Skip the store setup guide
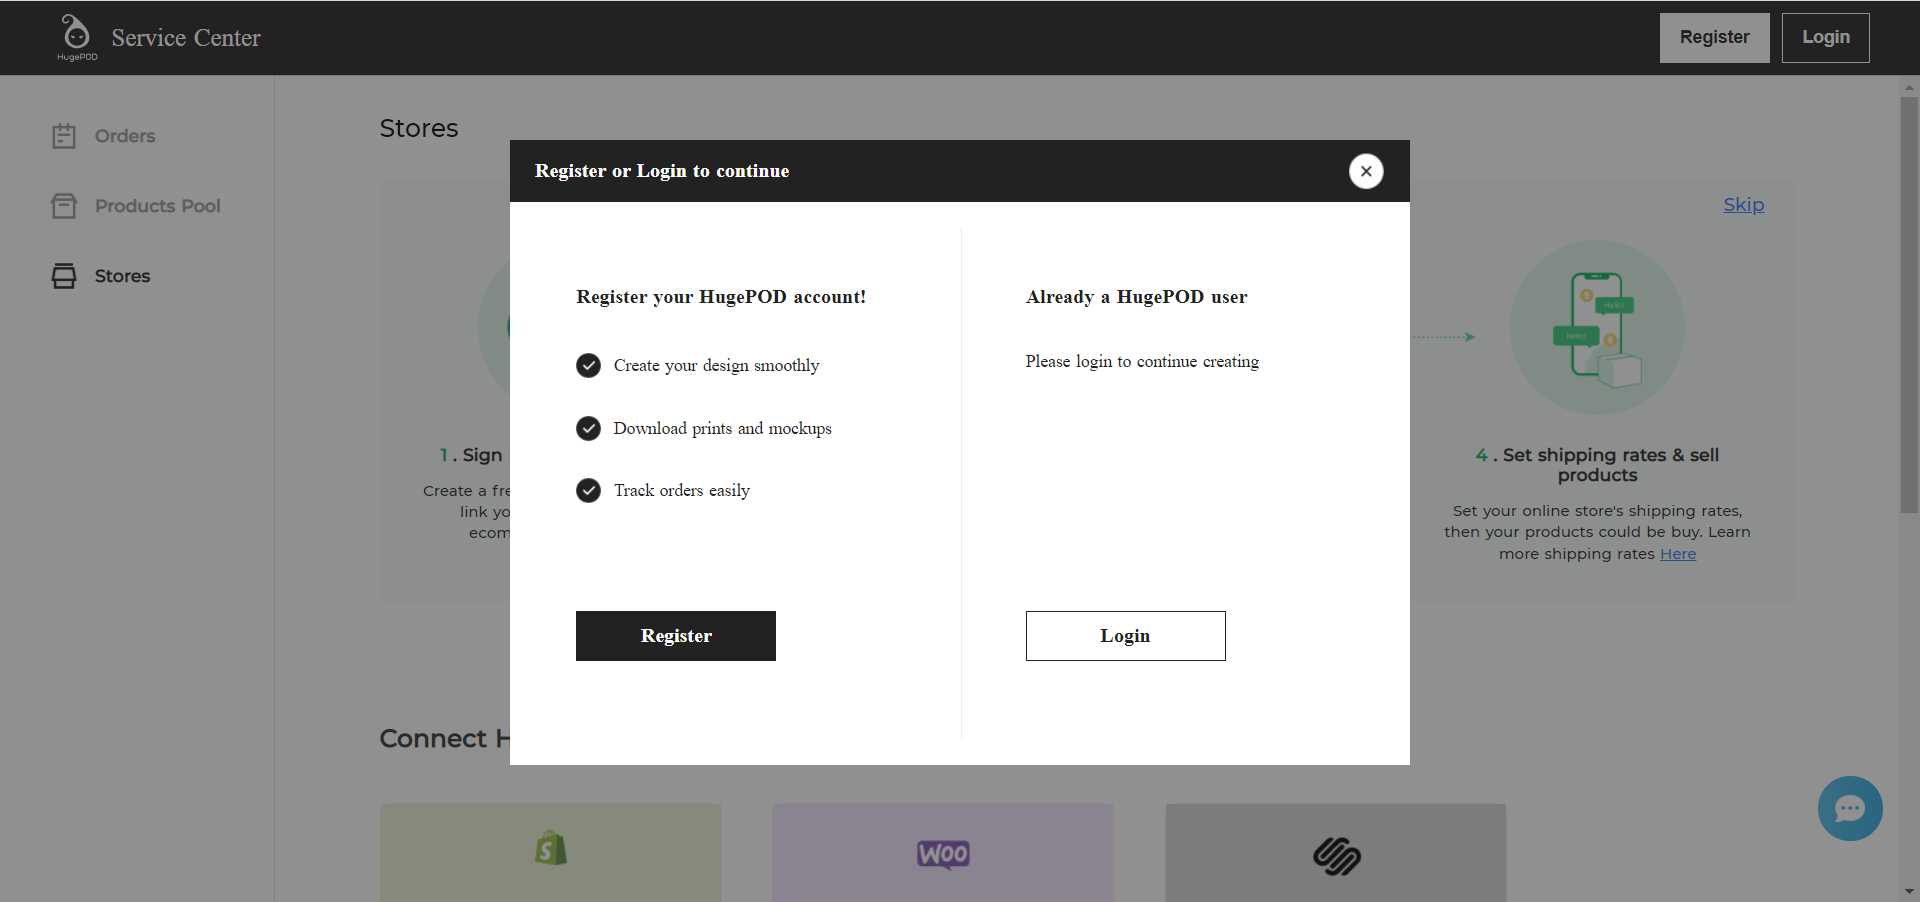1920x902 pixels. click(1744, 205)
